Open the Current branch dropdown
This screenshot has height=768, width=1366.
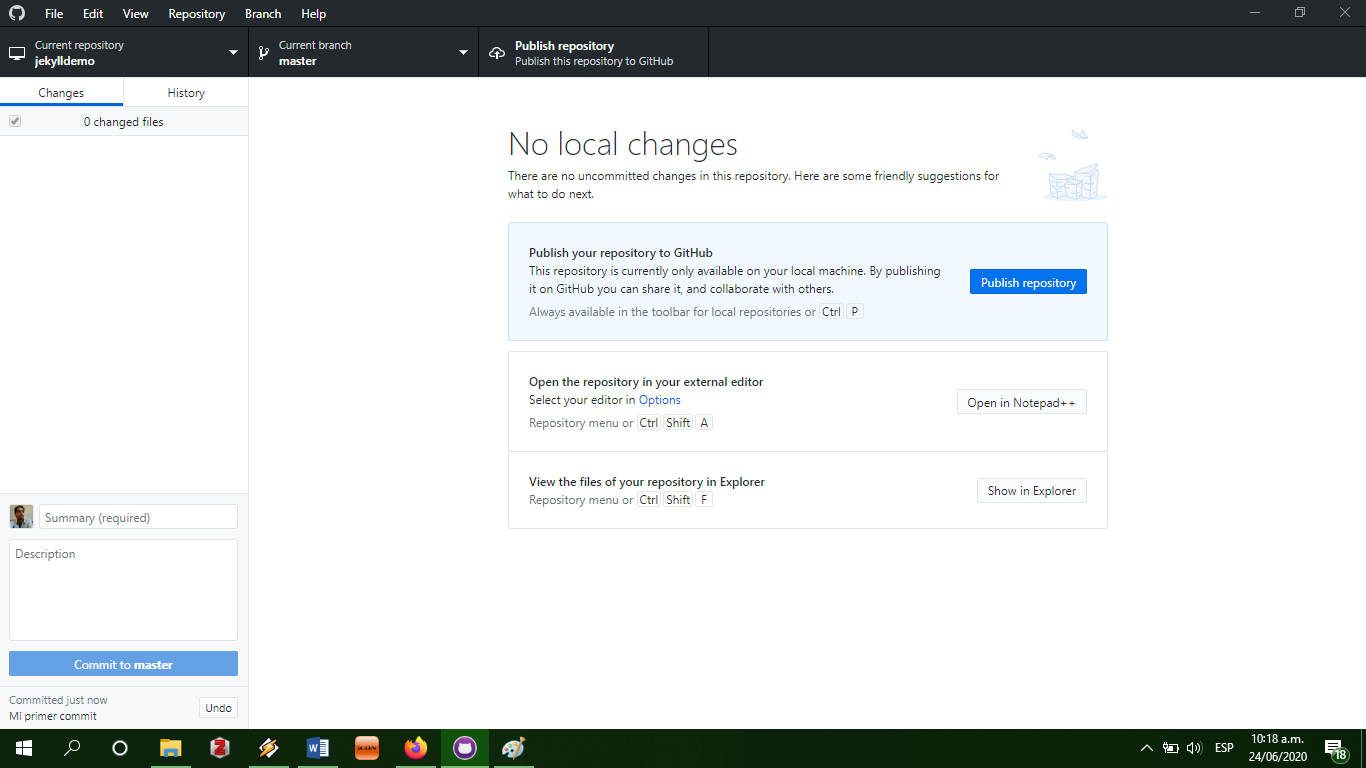pyautogui.click(x=363, y=51)
